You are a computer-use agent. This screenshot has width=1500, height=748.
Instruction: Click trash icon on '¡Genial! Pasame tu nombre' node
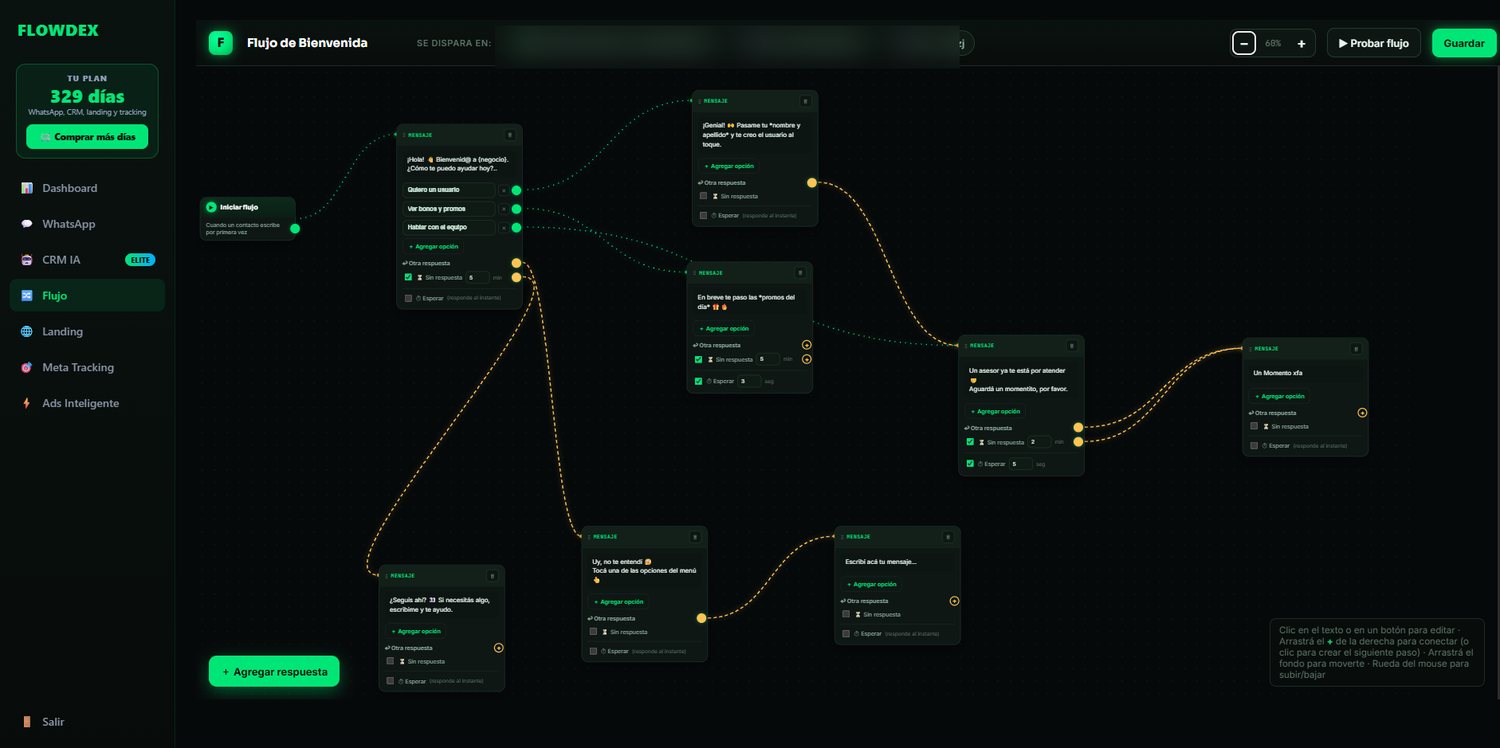tap(805, 101)
